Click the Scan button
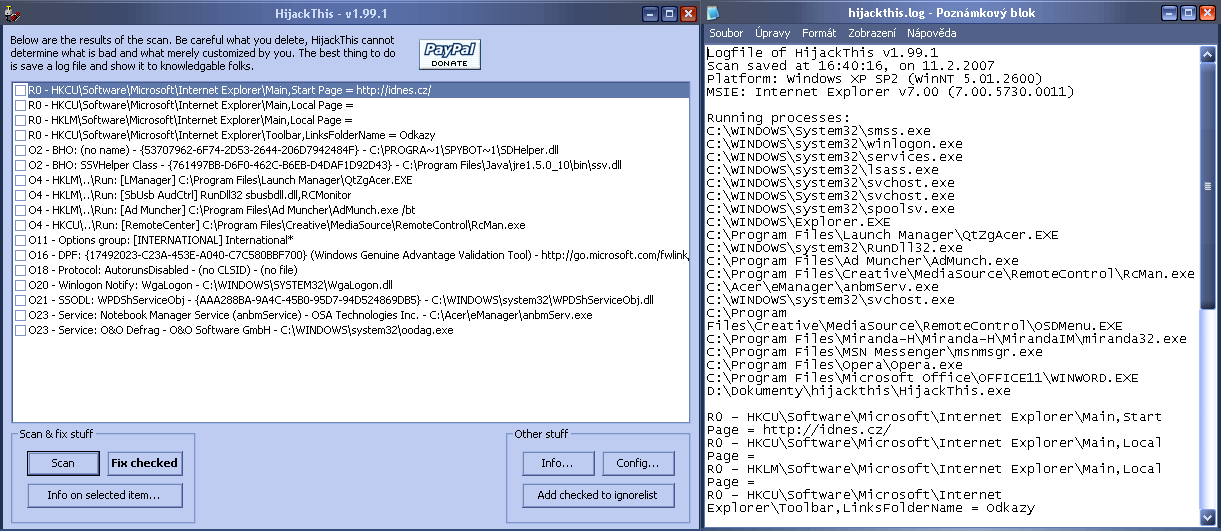 click(x=63, y=463)
